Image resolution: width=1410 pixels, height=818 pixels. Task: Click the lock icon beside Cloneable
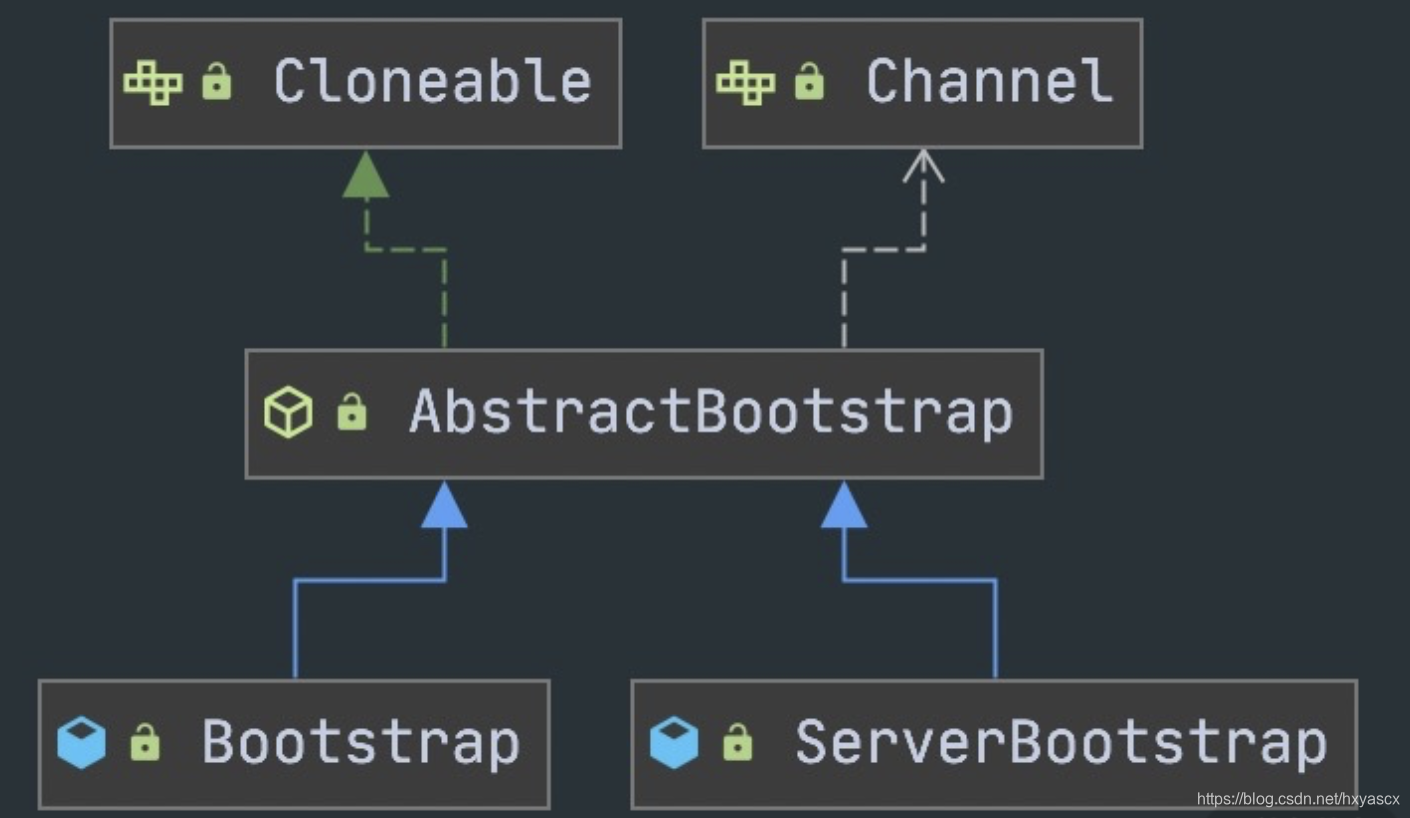point(216,82)
